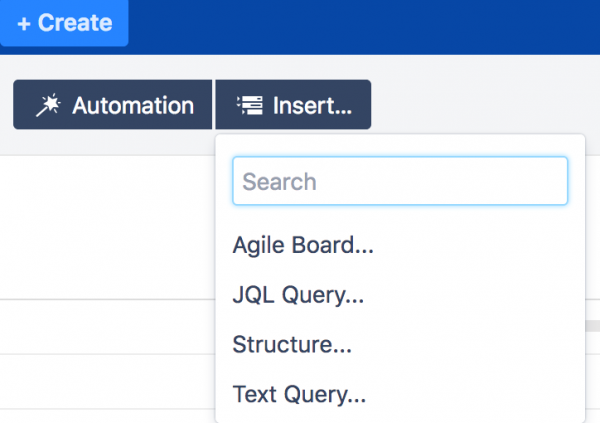Click the Search placeholder text
Image resolution: width=600 pixels, height=423 pixels.
279,181
